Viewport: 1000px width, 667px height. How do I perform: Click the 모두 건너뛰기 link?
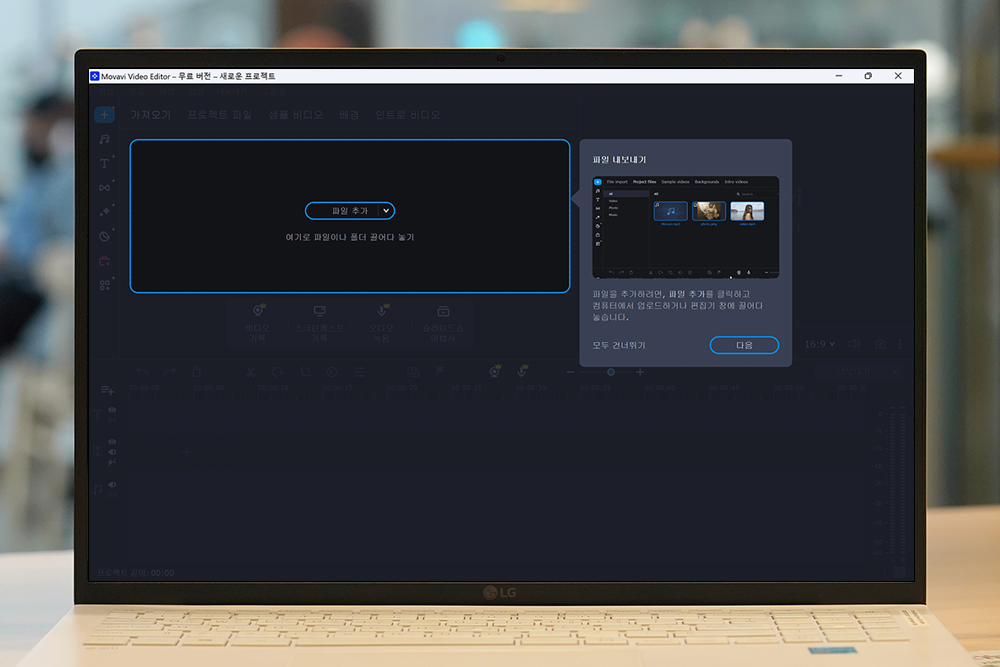click(x=619, y=345)
